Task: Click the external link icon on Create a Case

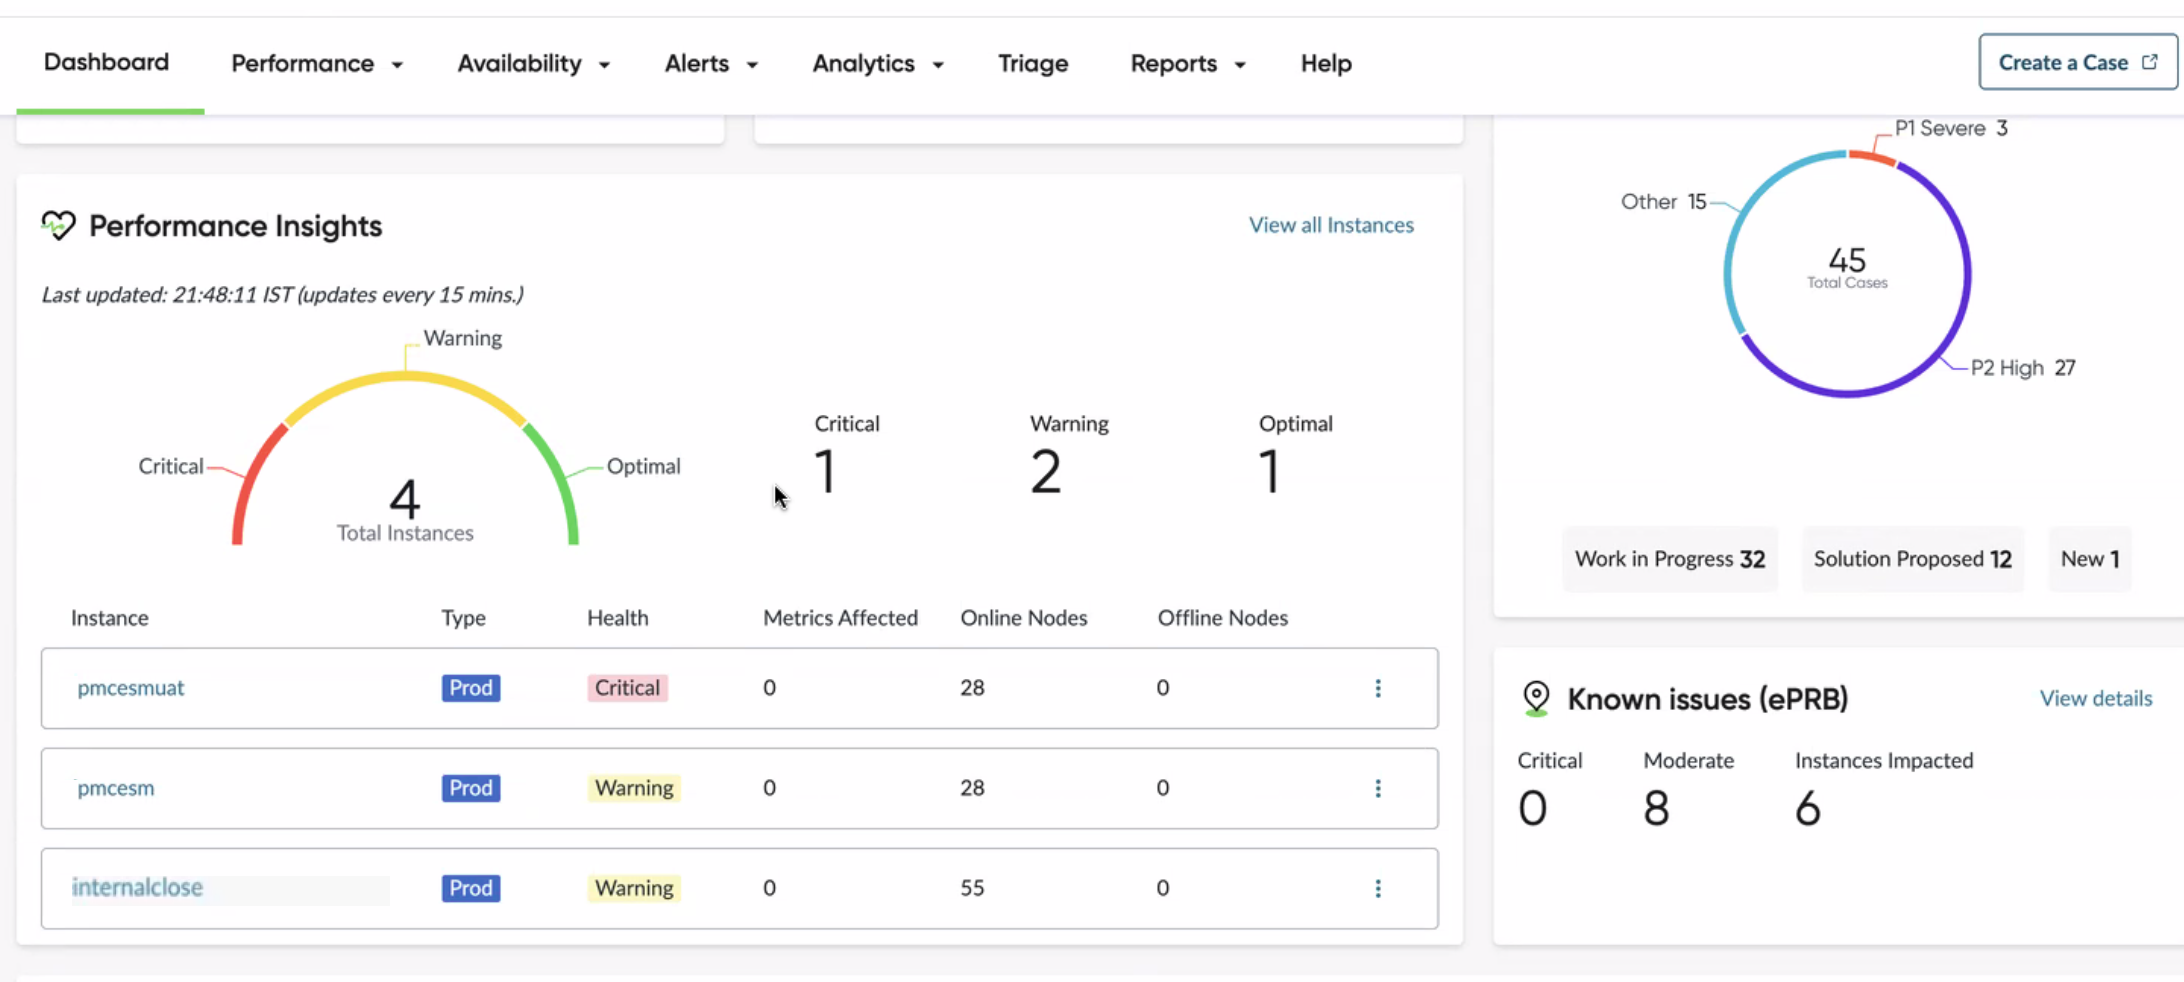Action: click(x=2149, y=62)
